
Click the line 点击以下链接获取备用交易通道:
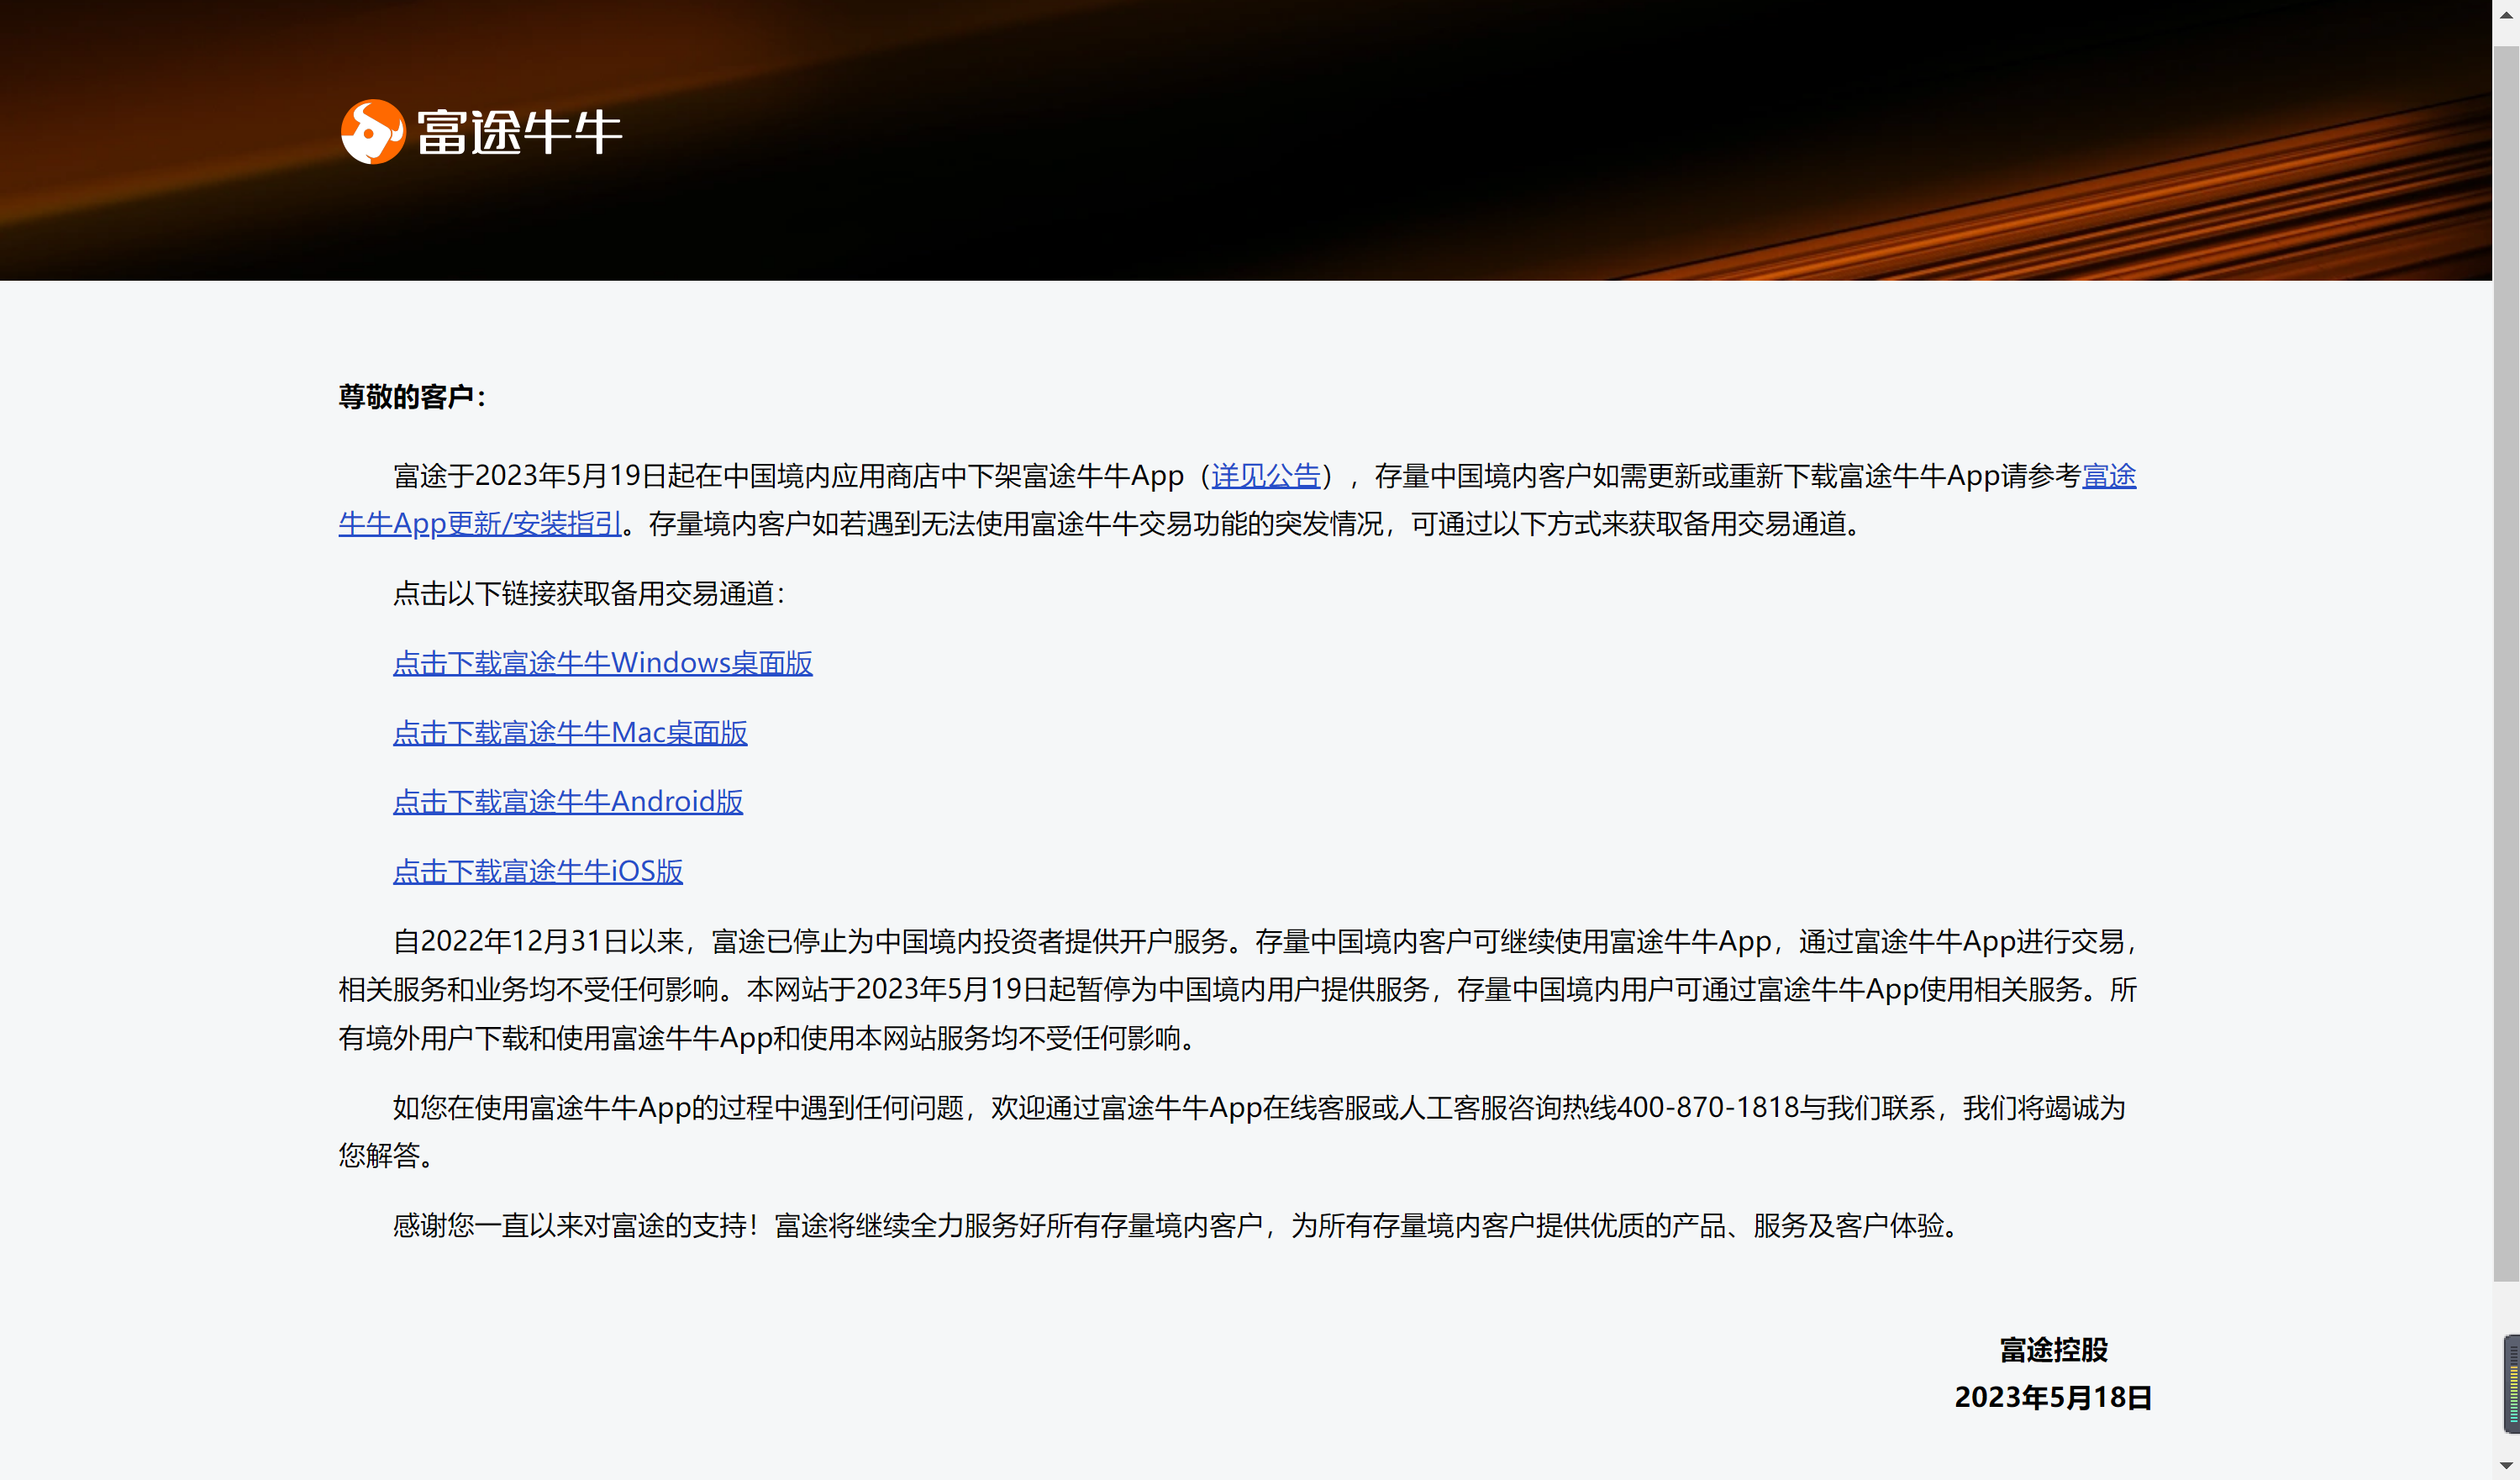point(590,594)
